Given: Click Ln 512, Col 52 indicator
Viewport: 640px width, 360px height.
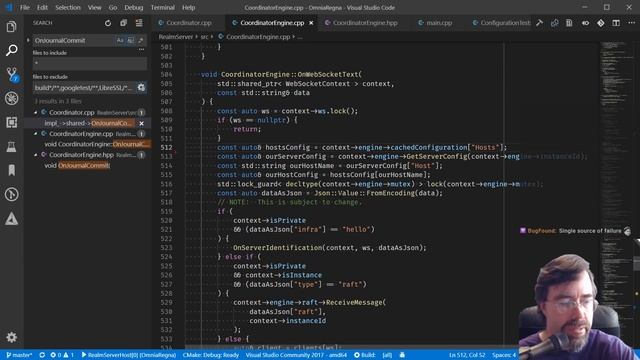Looking at the screenshot, I should click(x=467, y=355).
